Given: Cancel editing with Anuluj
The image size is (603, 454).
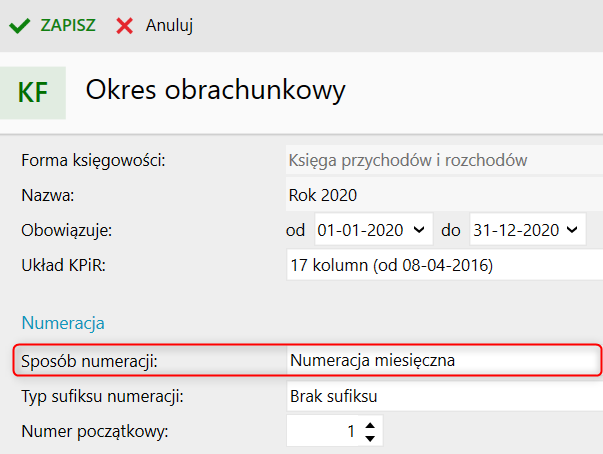Looking at the screenshot, I should point(169,26).
